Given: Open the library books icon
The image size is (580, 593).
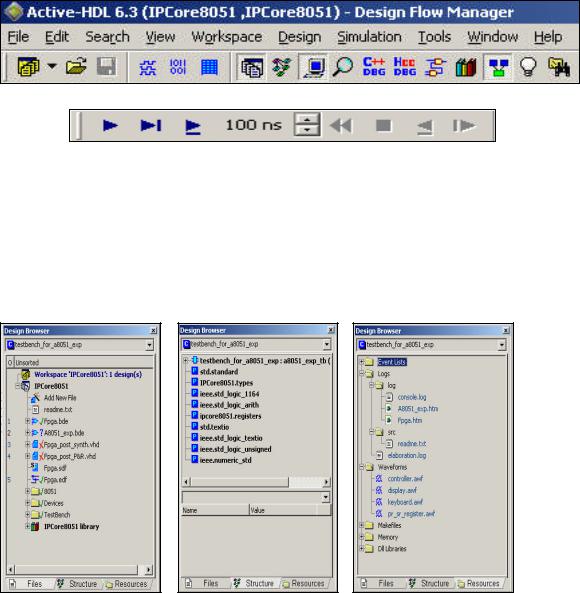Looking at the screenshot, I should [x=466, y=67].
